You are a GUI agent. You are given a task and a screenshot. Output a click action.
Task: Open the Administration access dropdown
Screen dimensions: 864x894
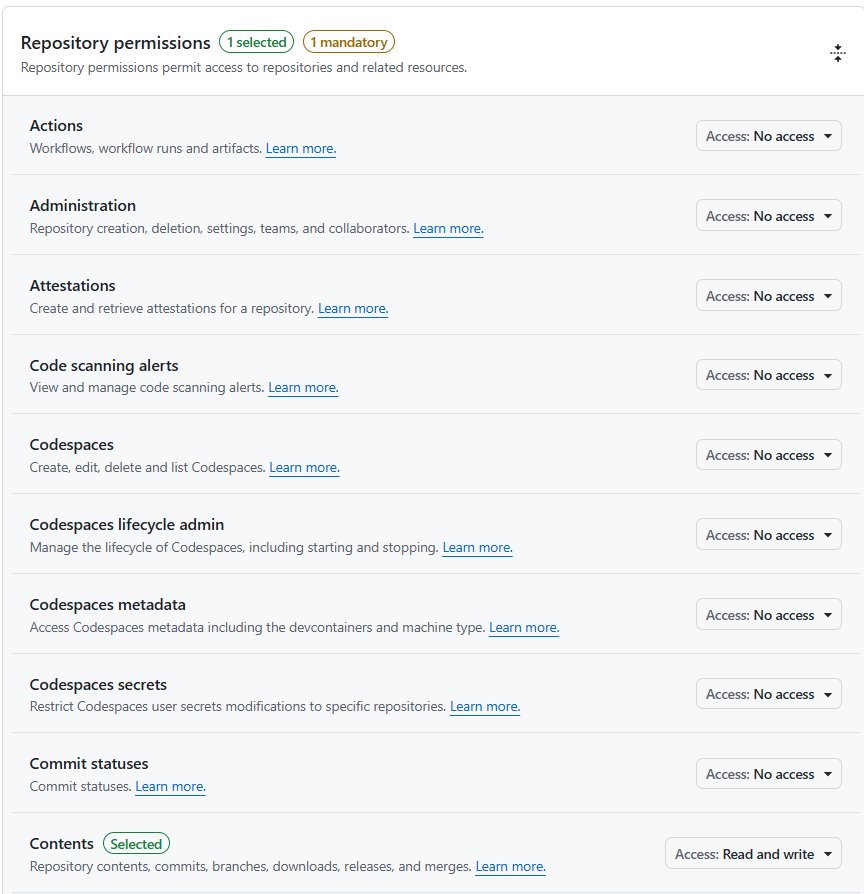click(768, 216)
